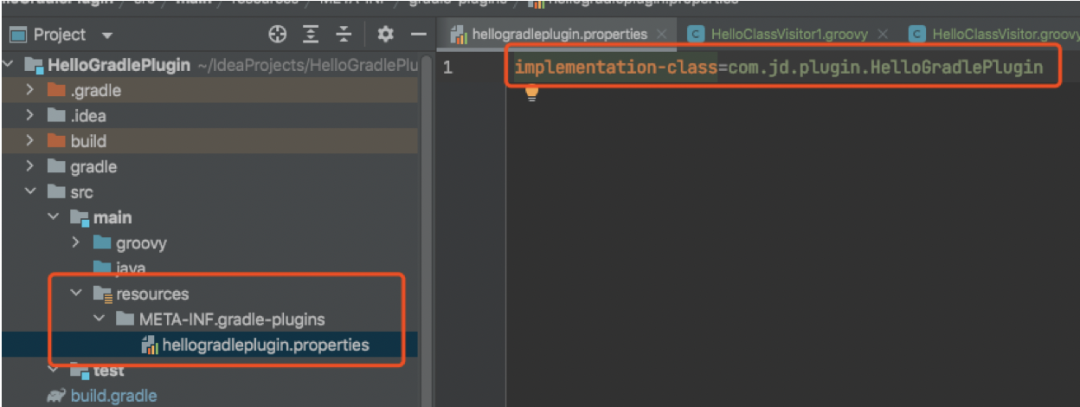Viewport: 1080px width, 407px height.
Task: Select the resources folder
Action: 152,294
